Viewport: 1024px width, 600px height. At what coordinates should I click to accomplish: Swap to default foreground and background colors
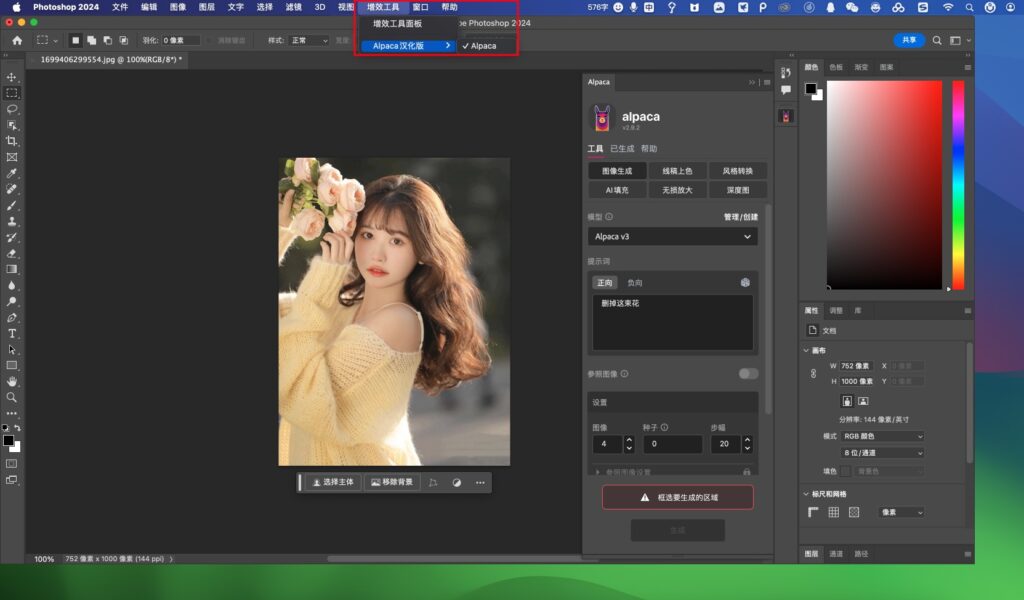5,425
